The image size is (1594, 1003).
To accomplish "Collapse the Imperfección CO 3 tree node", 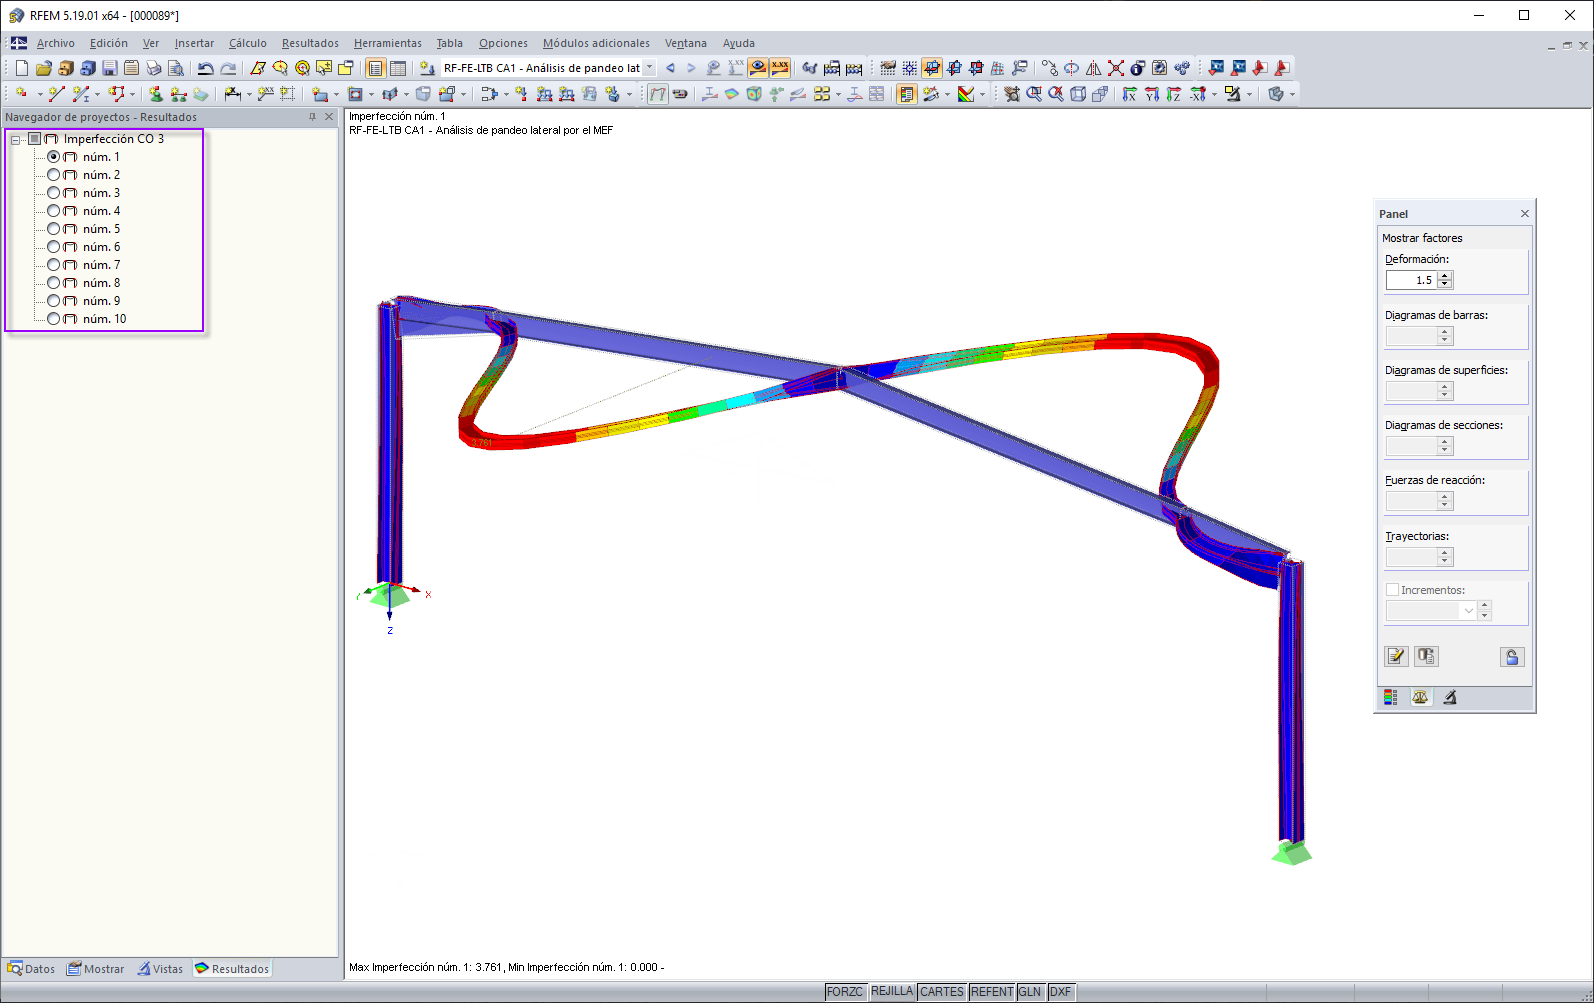I will pyautogui.click(x=16, y=139).
